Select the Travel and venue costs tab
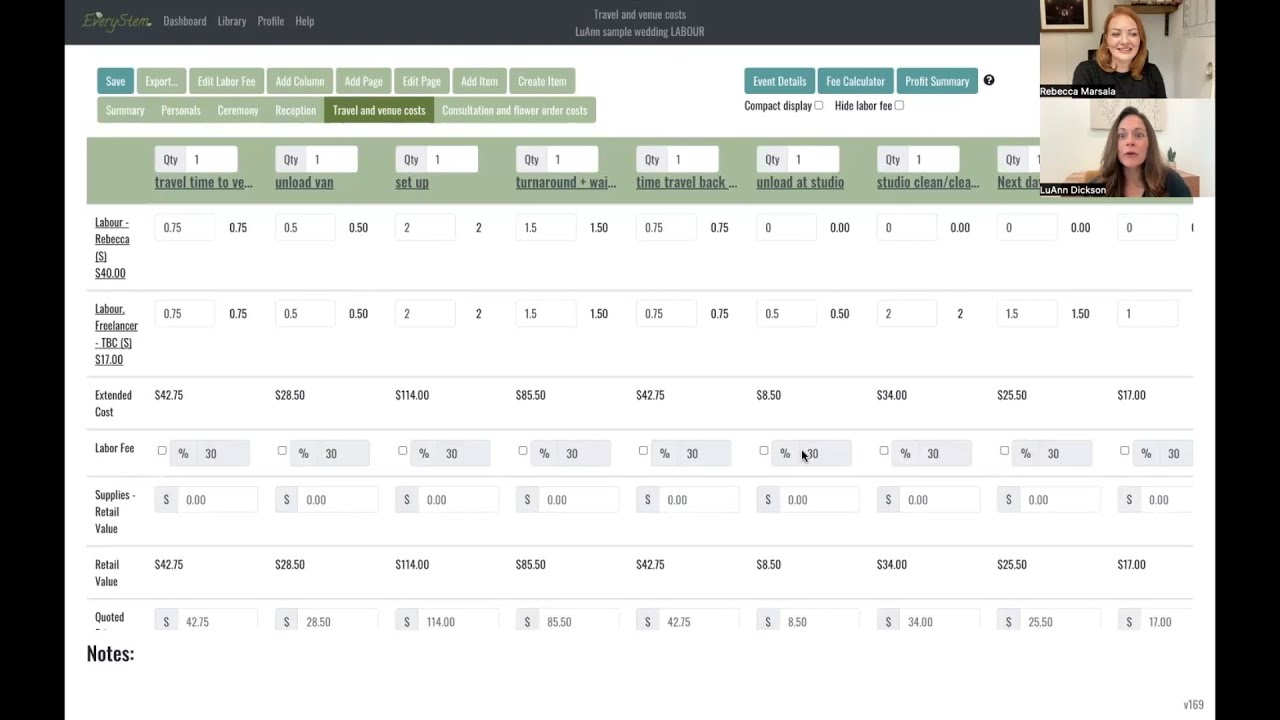 [379, 110]
